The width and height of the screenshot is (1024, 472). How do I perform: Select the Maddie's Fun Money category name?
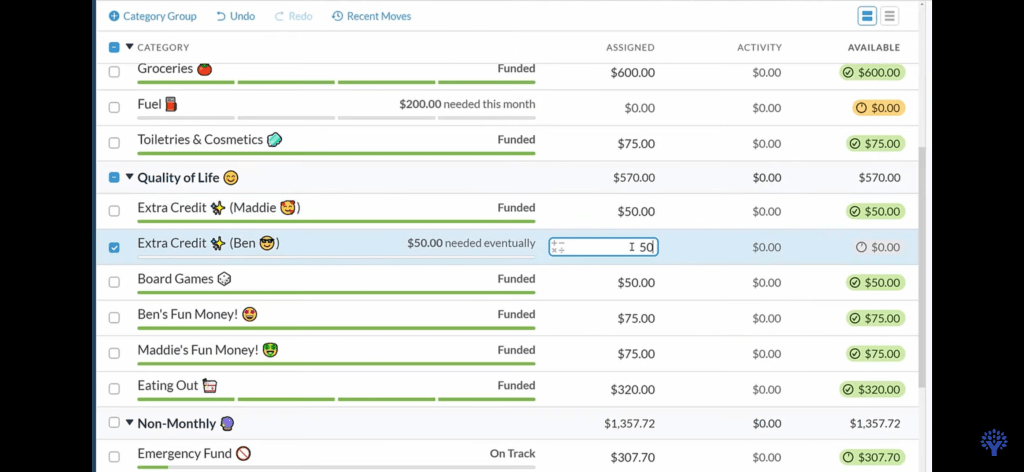pyautogui.click(x=208, y=350)
